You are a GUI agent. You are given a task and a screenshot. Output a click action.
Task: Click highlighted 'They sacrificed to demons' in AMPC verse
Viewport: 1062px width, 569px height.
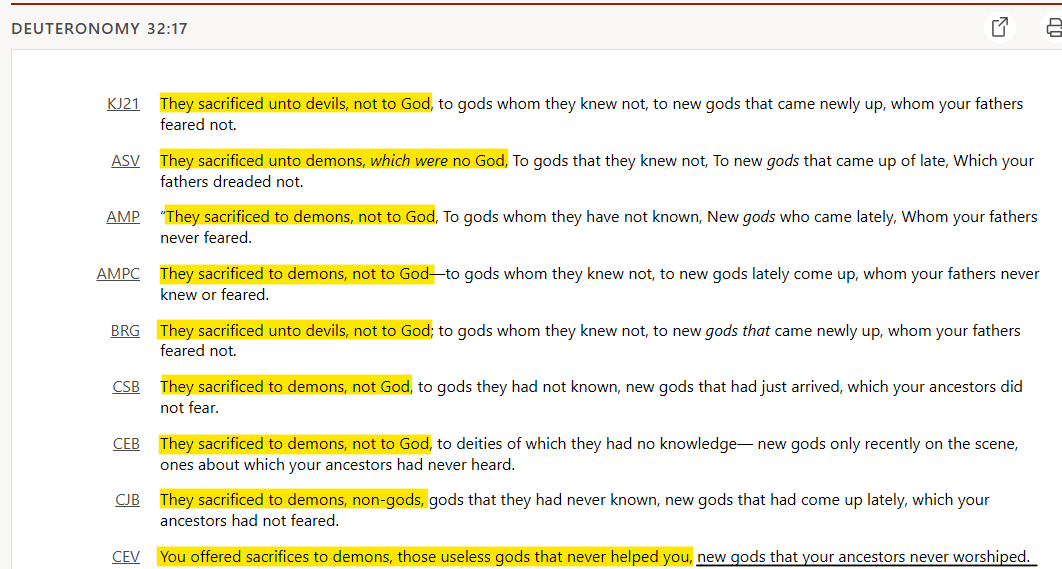pyautogui.click(x=253, y=274)
